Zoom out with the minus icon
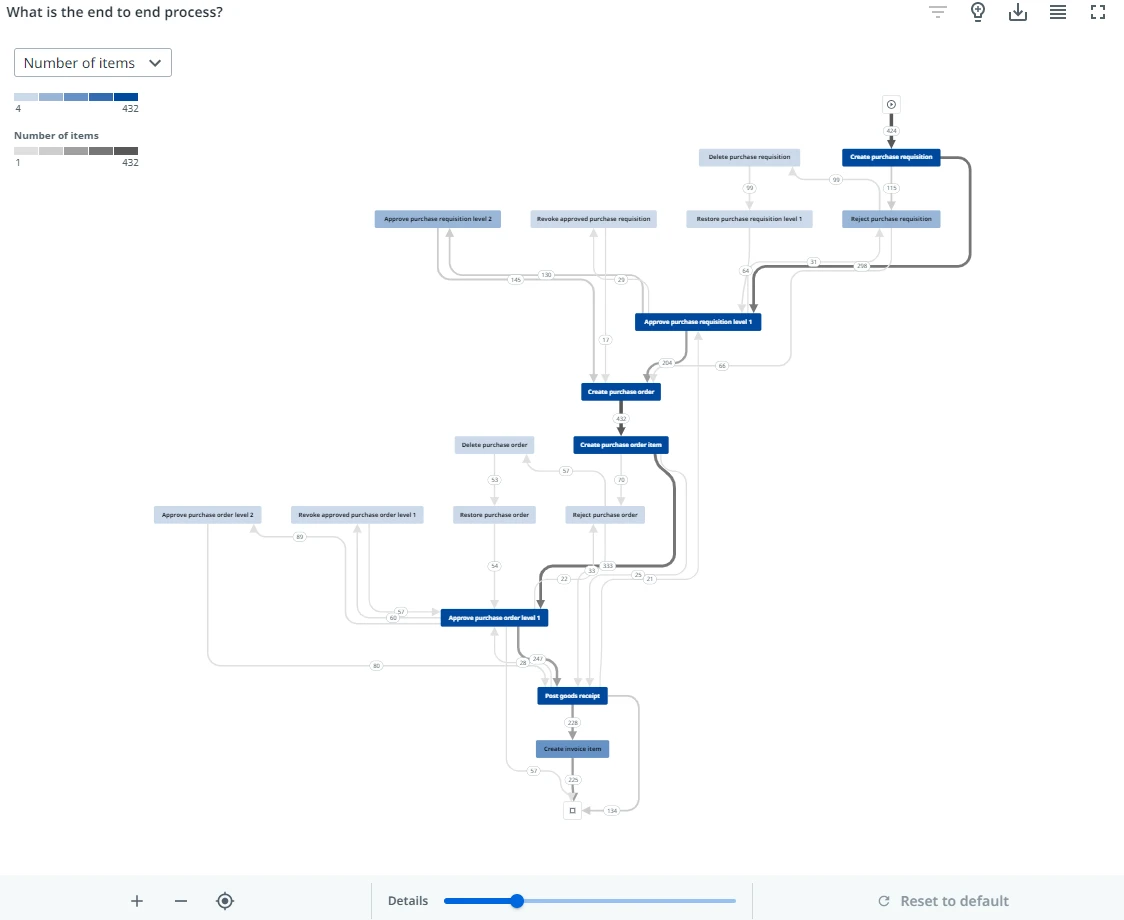1124x920 pixels. point(181,901)
